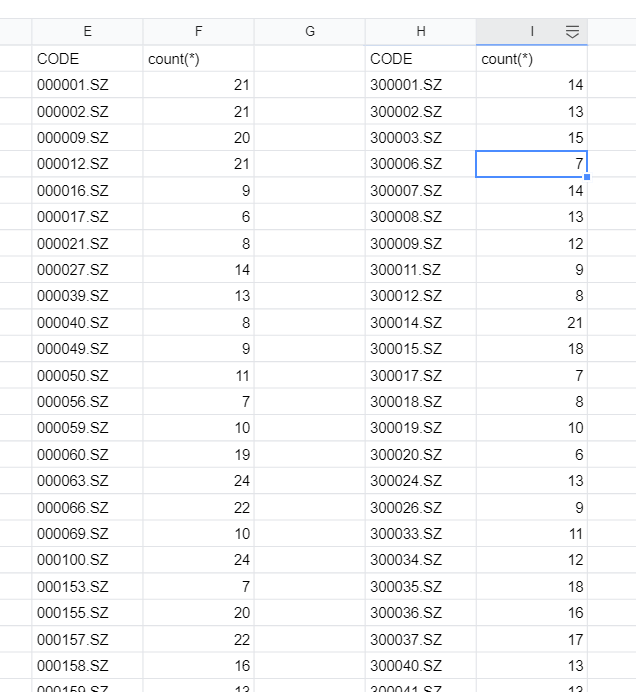
Task: Select cell 300014.SZ
Action: click(x=421, y=323)
